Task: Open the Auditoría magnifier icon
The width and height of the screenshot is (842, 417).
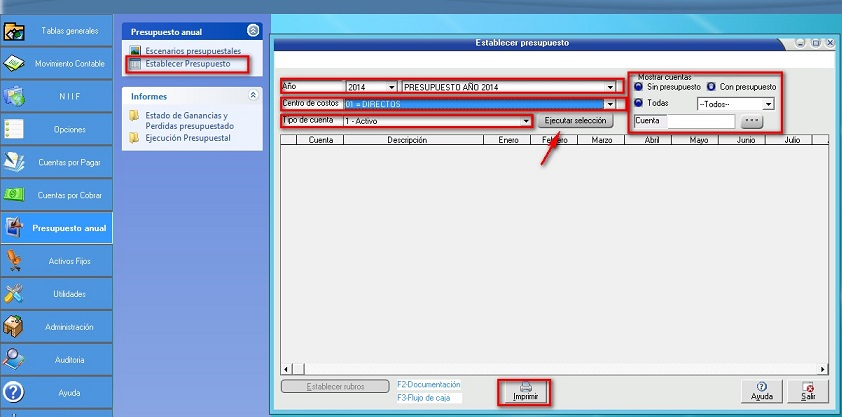Action: pos(15,359)
